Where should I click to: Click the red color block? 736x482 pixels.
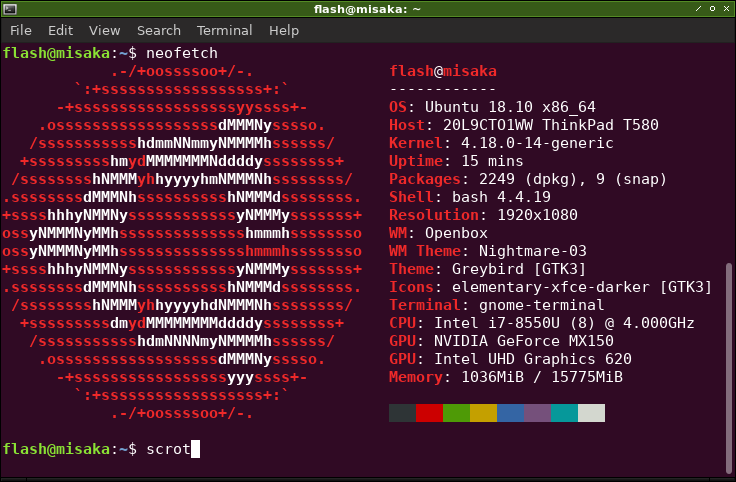point(429,413)
